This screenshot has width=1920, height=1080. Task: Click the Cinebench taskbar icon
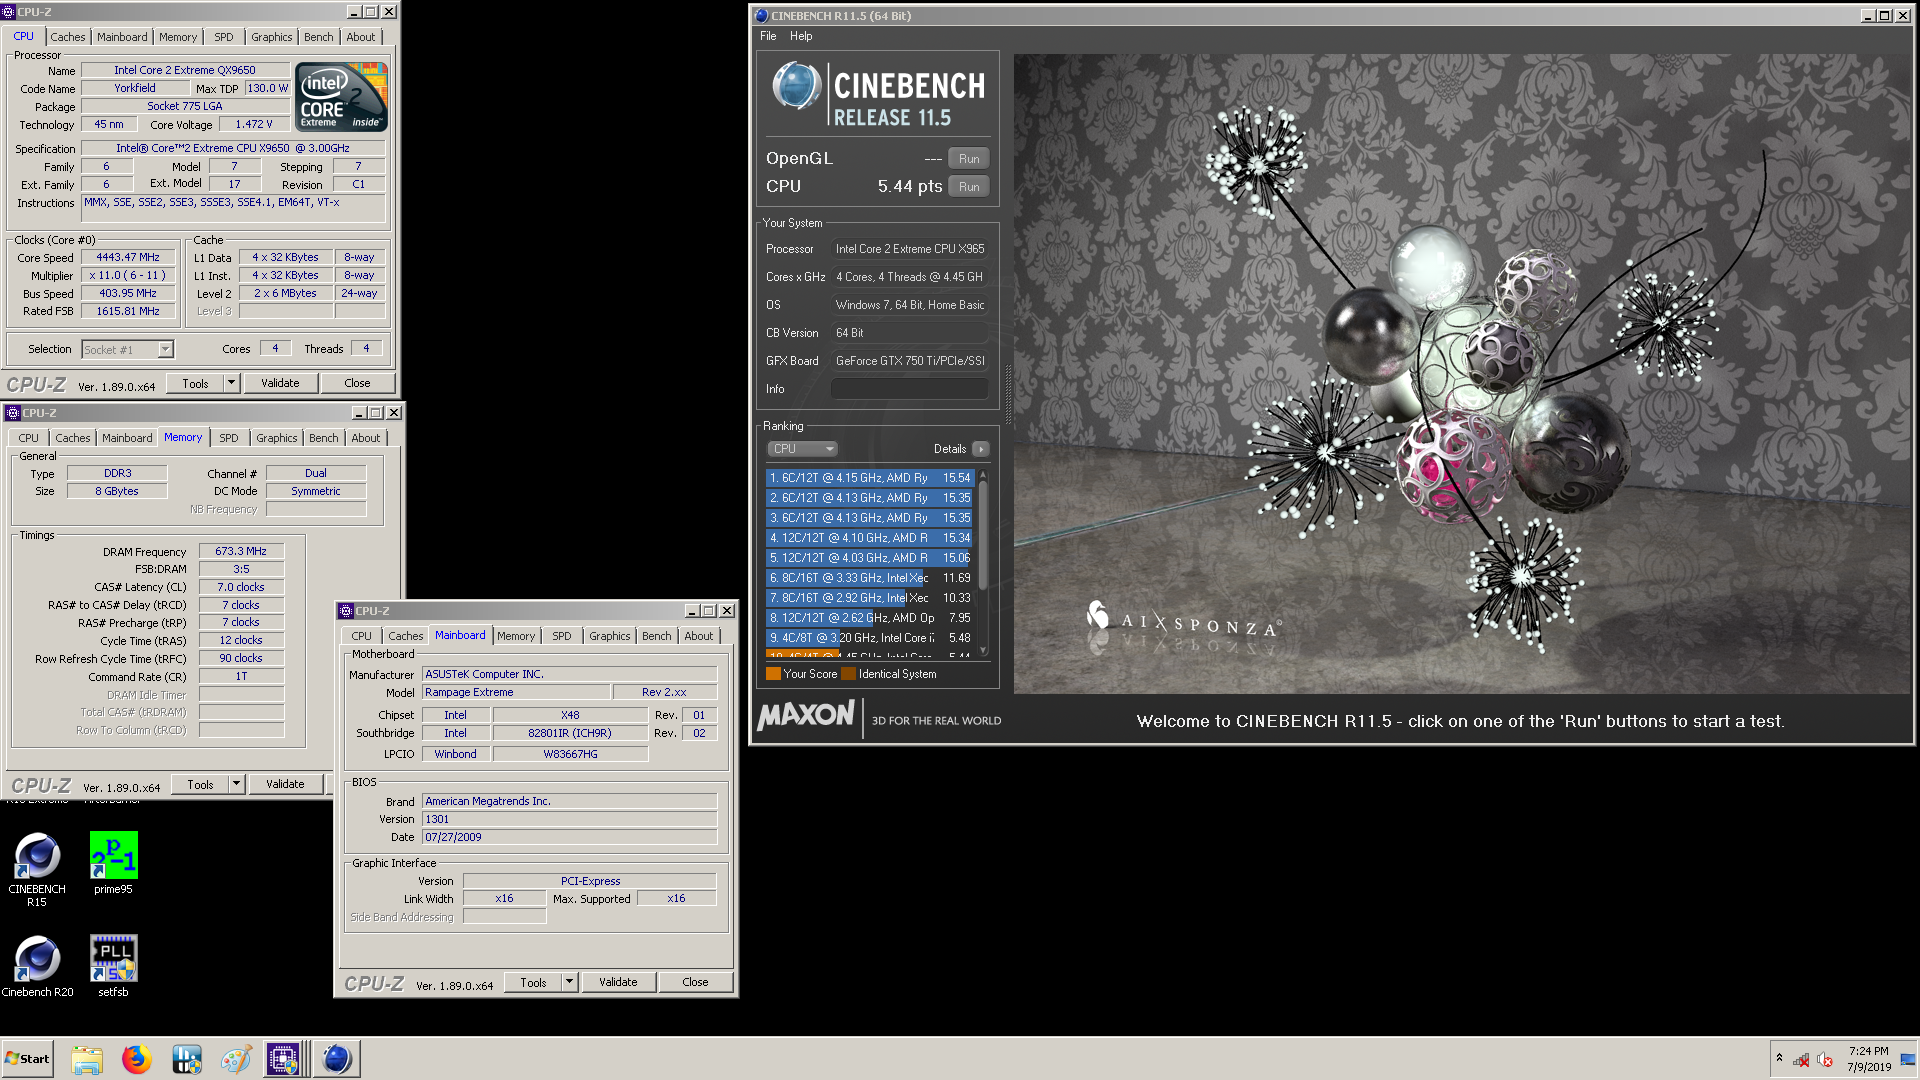pos(337,1059)
